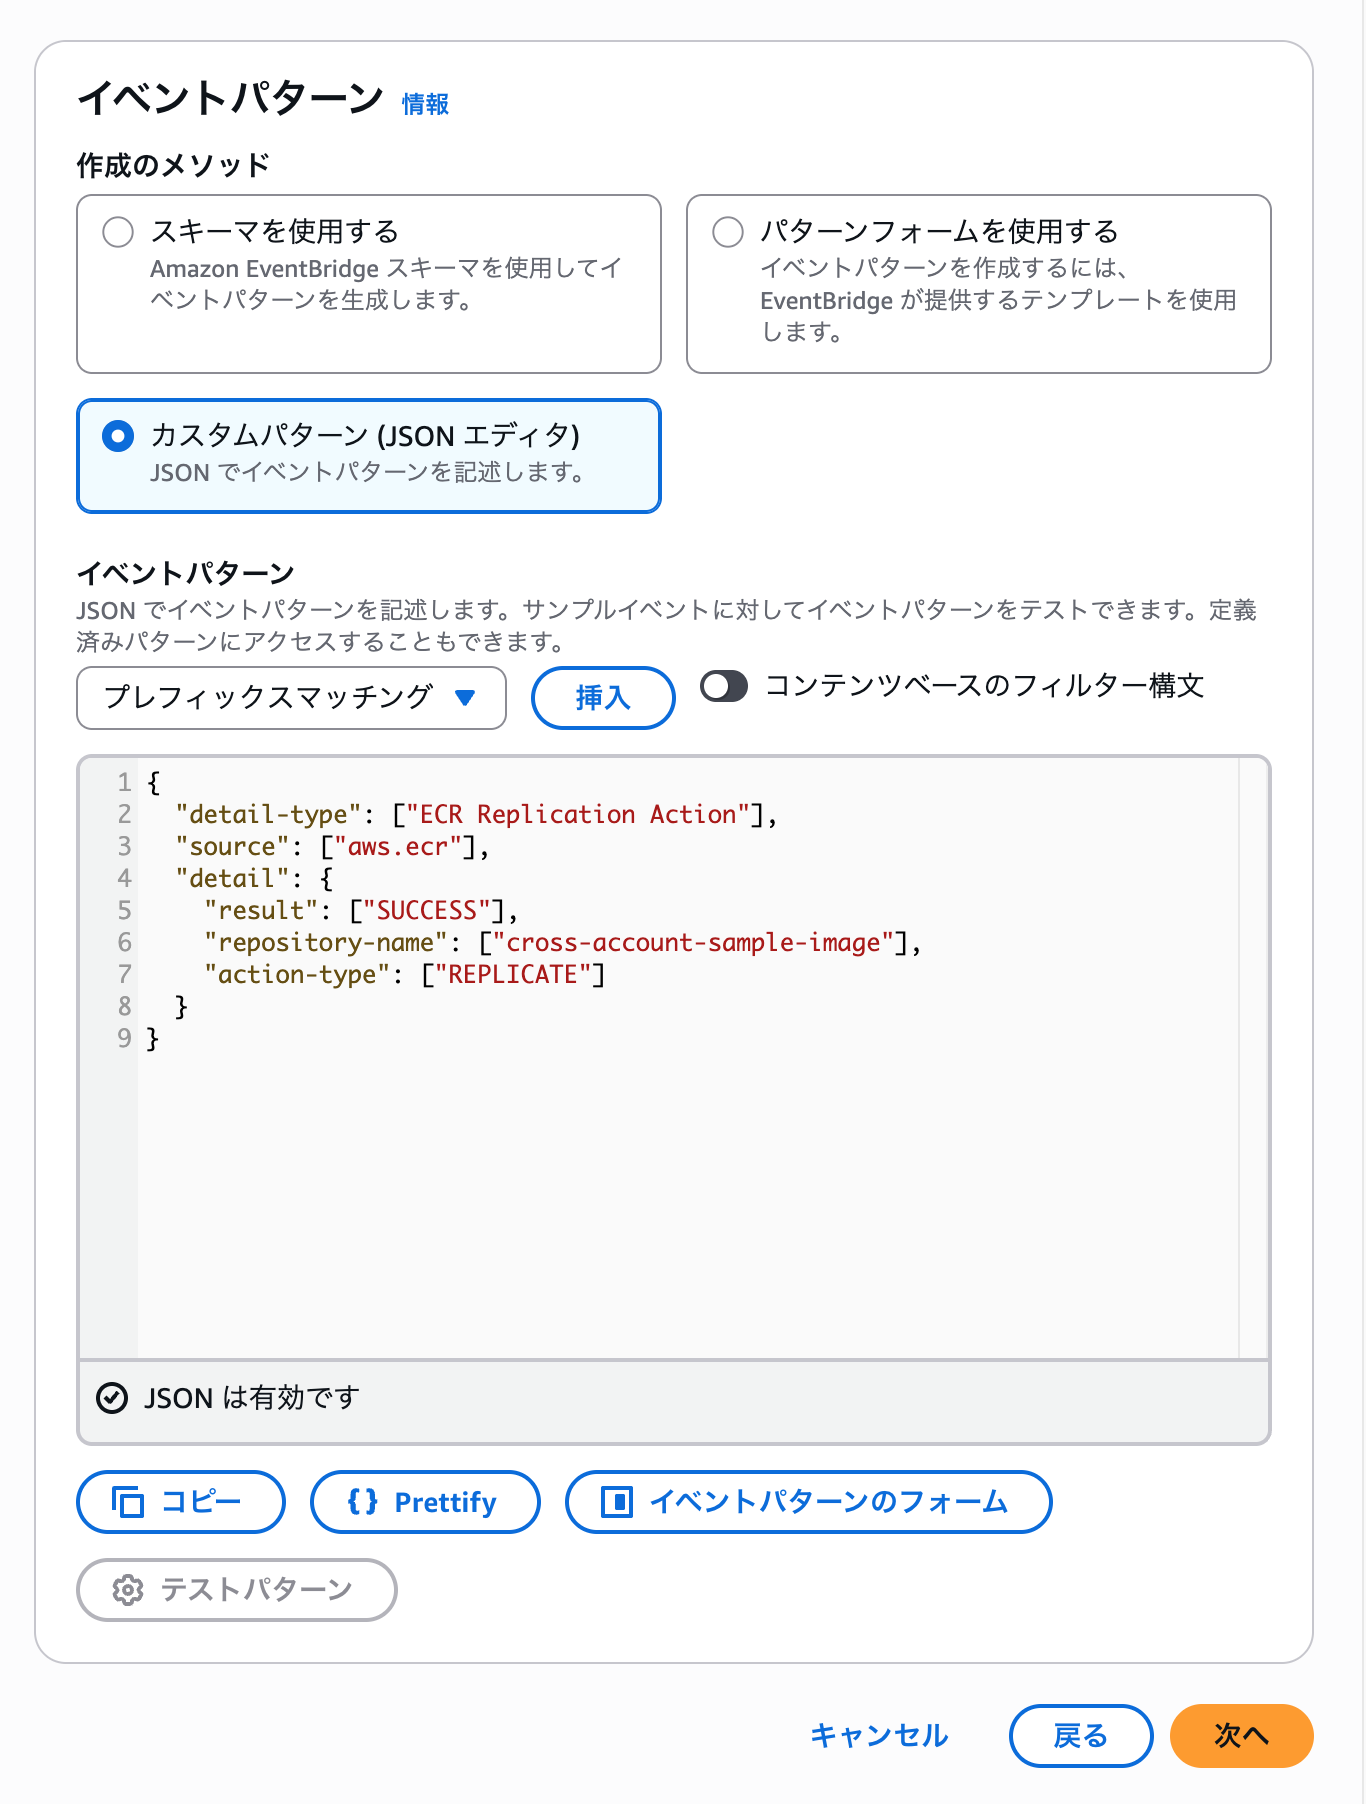Open the 情報 link beside イベントパターン

pos(425,104)
